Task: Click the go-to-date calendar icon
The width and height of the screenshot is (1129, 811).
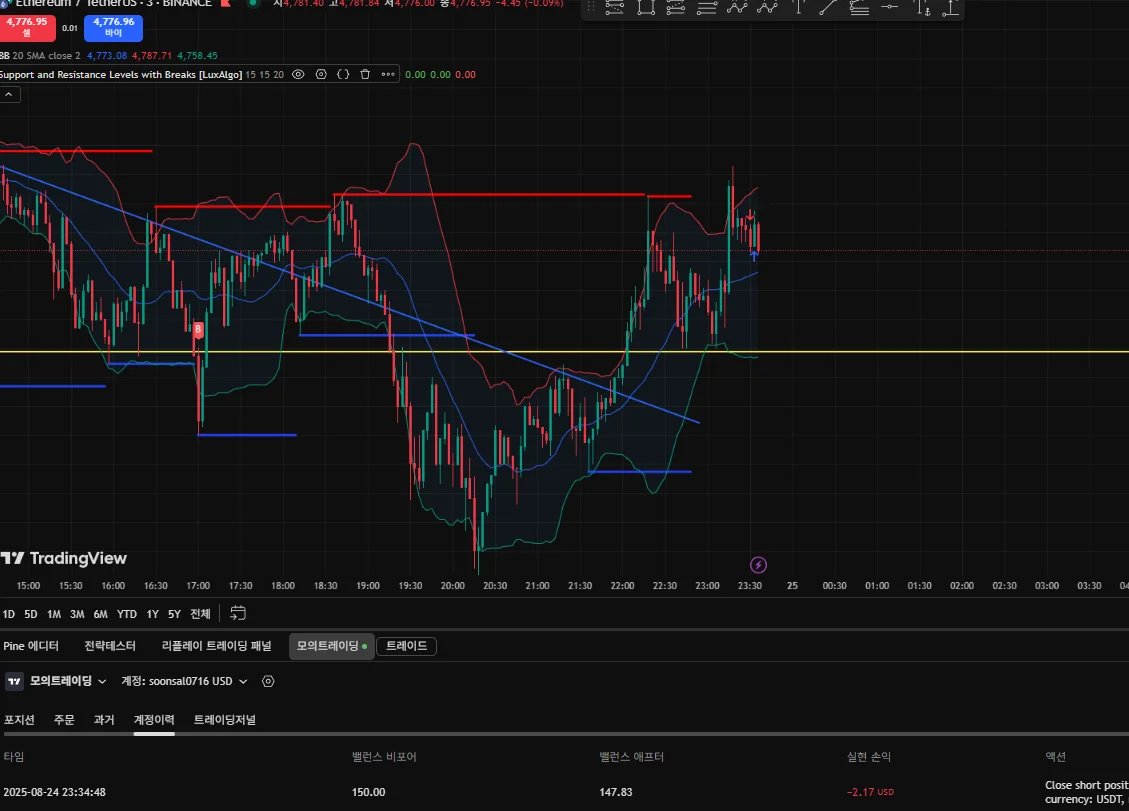Action: [x=237, y=613]
